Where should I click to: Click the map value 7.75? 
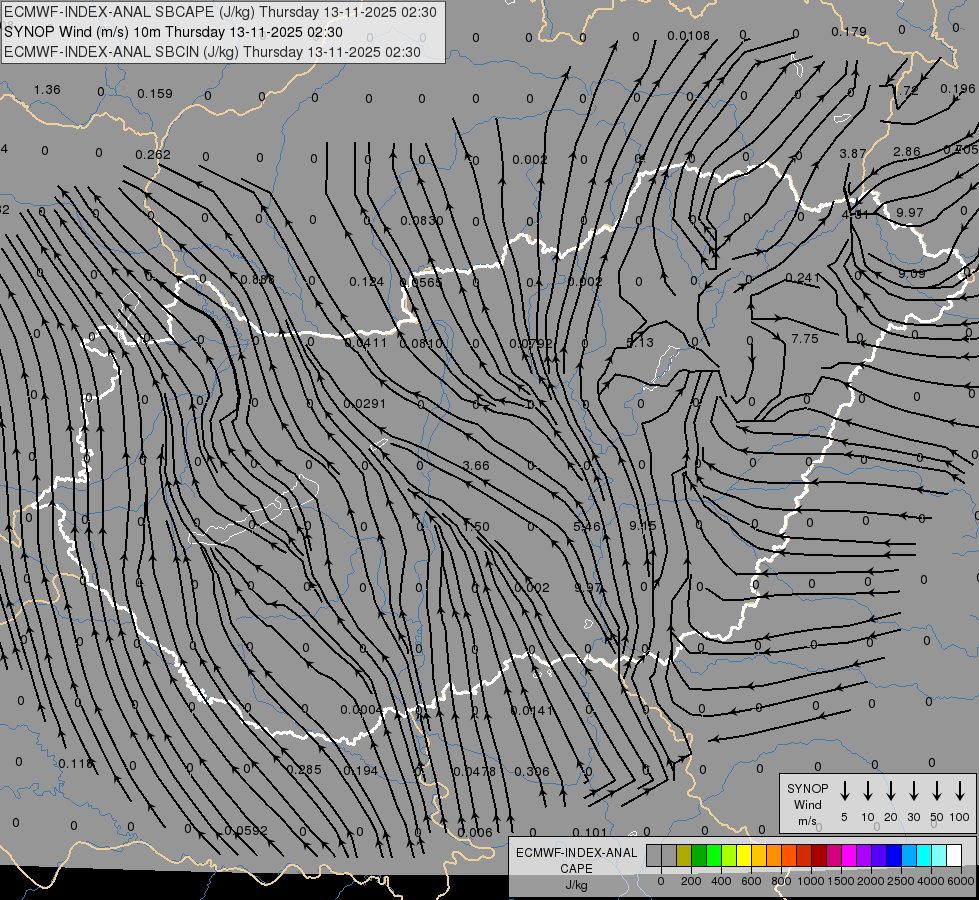coord(805,339)
